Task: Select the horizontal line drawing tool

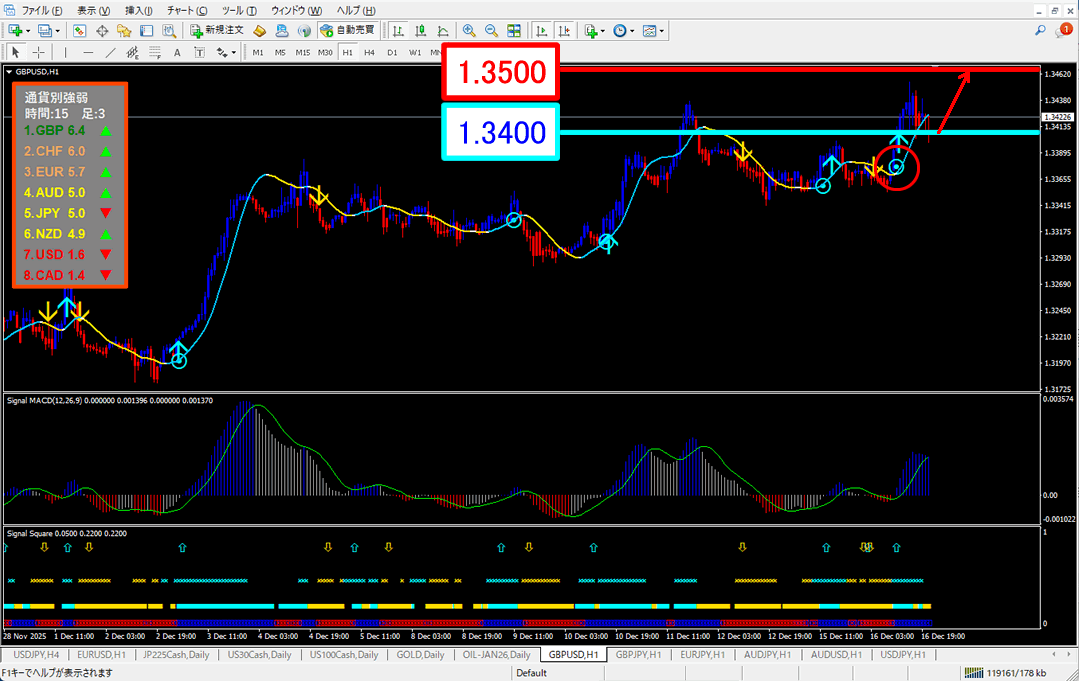Action: (x=88, y=52)
